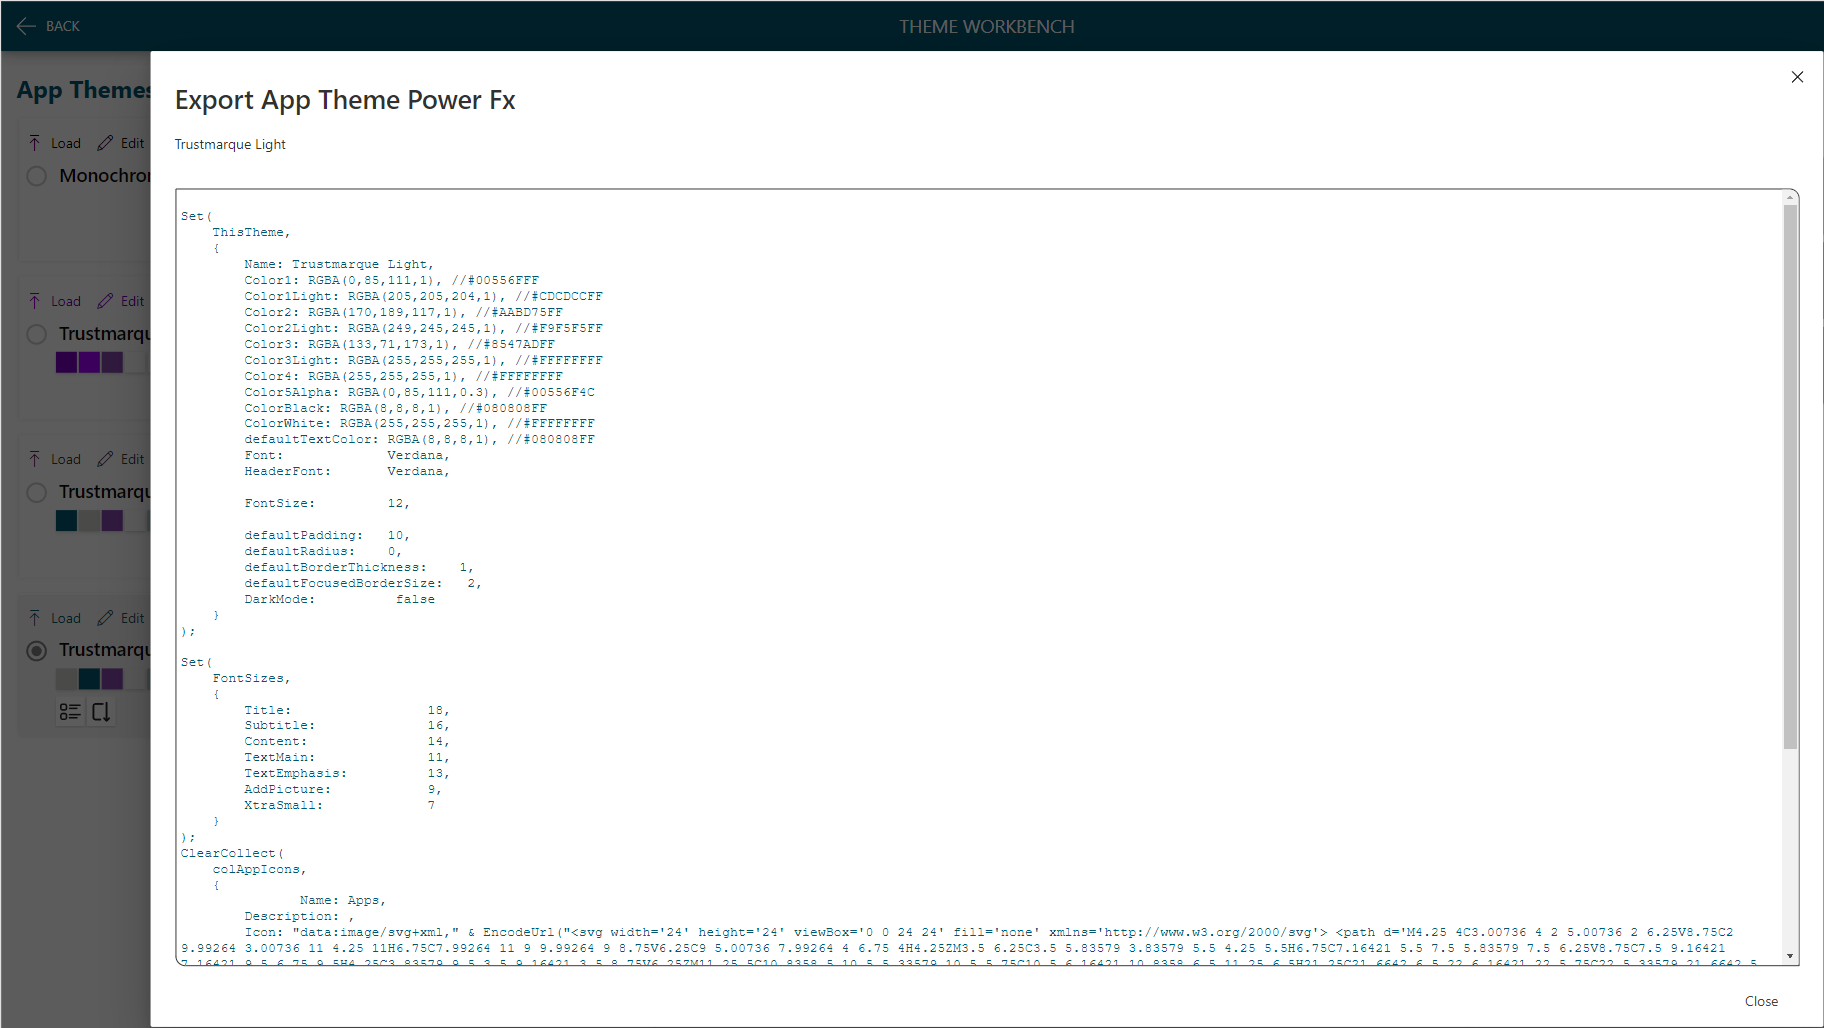Click the selected Trustmarque theme radio button
Viewport: 1824px width, 1028px height.
pyautogui.click(x=37, y=651)
